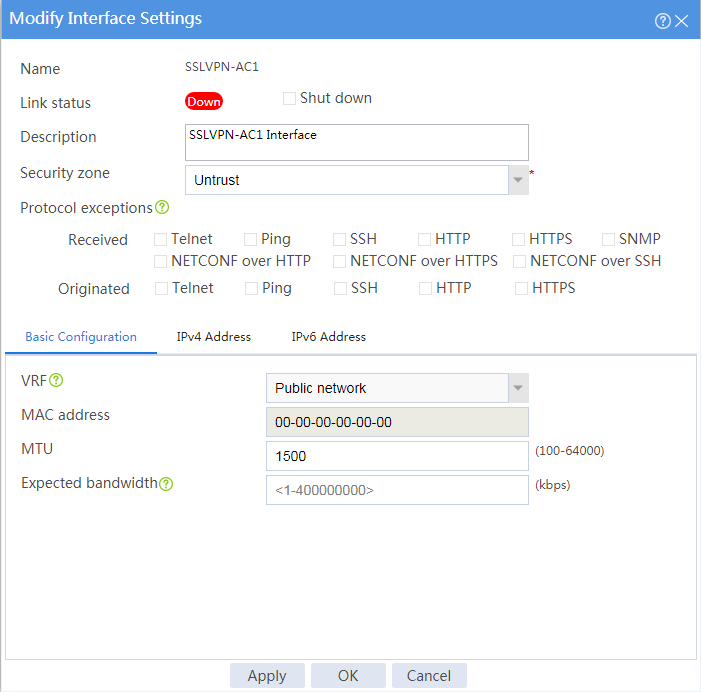Screen dimensions: 701x692
Task: Click the Apply button
Action: pos(267,675)
